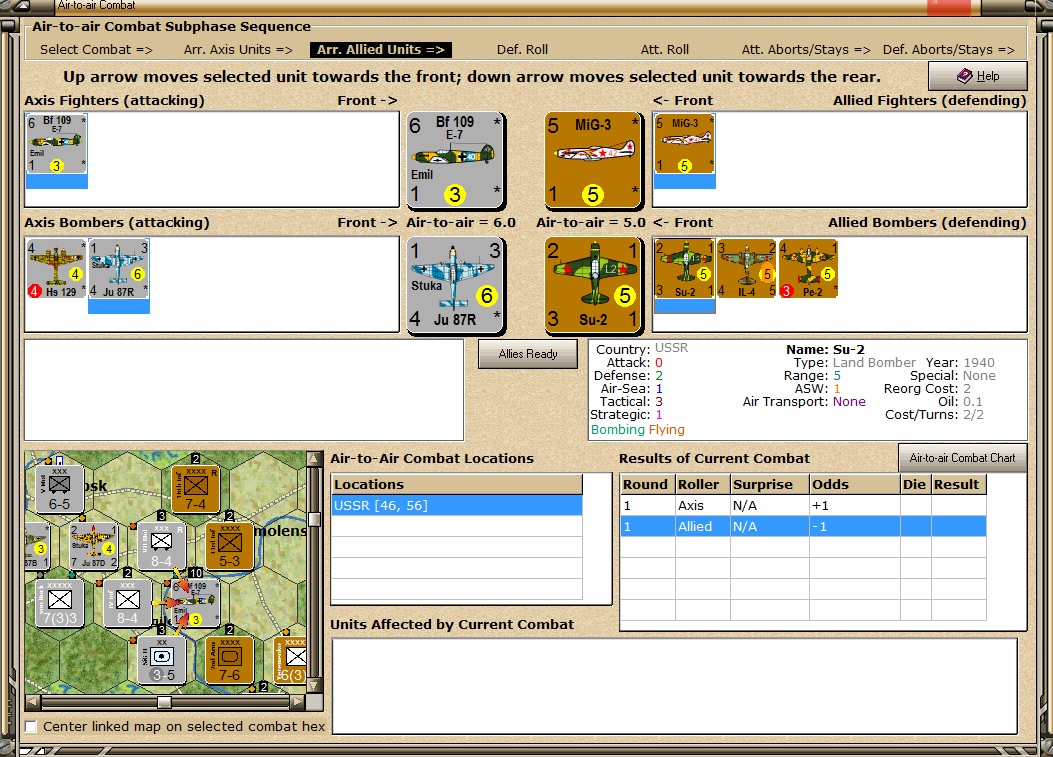The width and height of the screenshot is (1053, 757).
Task: Click the Surprise column header
Action: click(770, 484)
